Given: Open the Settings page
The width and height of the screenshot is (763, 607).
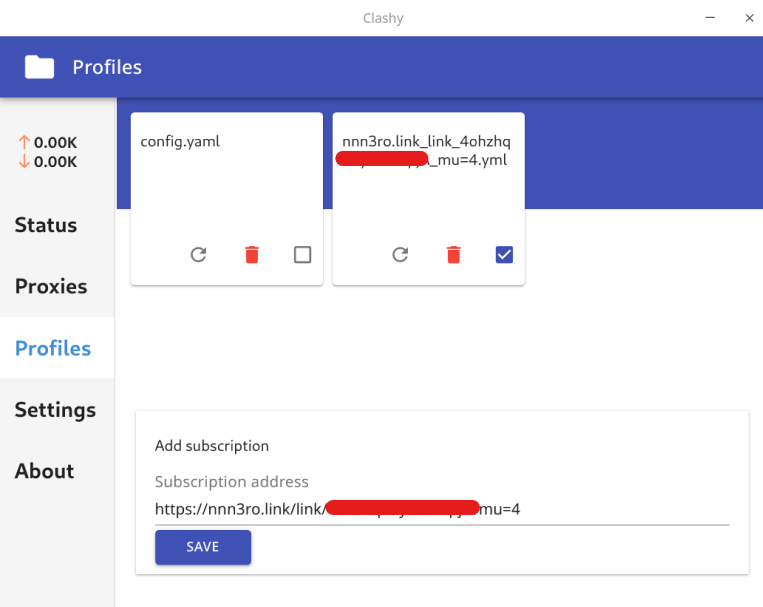Looking at the screenshot, I should point(55,410).
